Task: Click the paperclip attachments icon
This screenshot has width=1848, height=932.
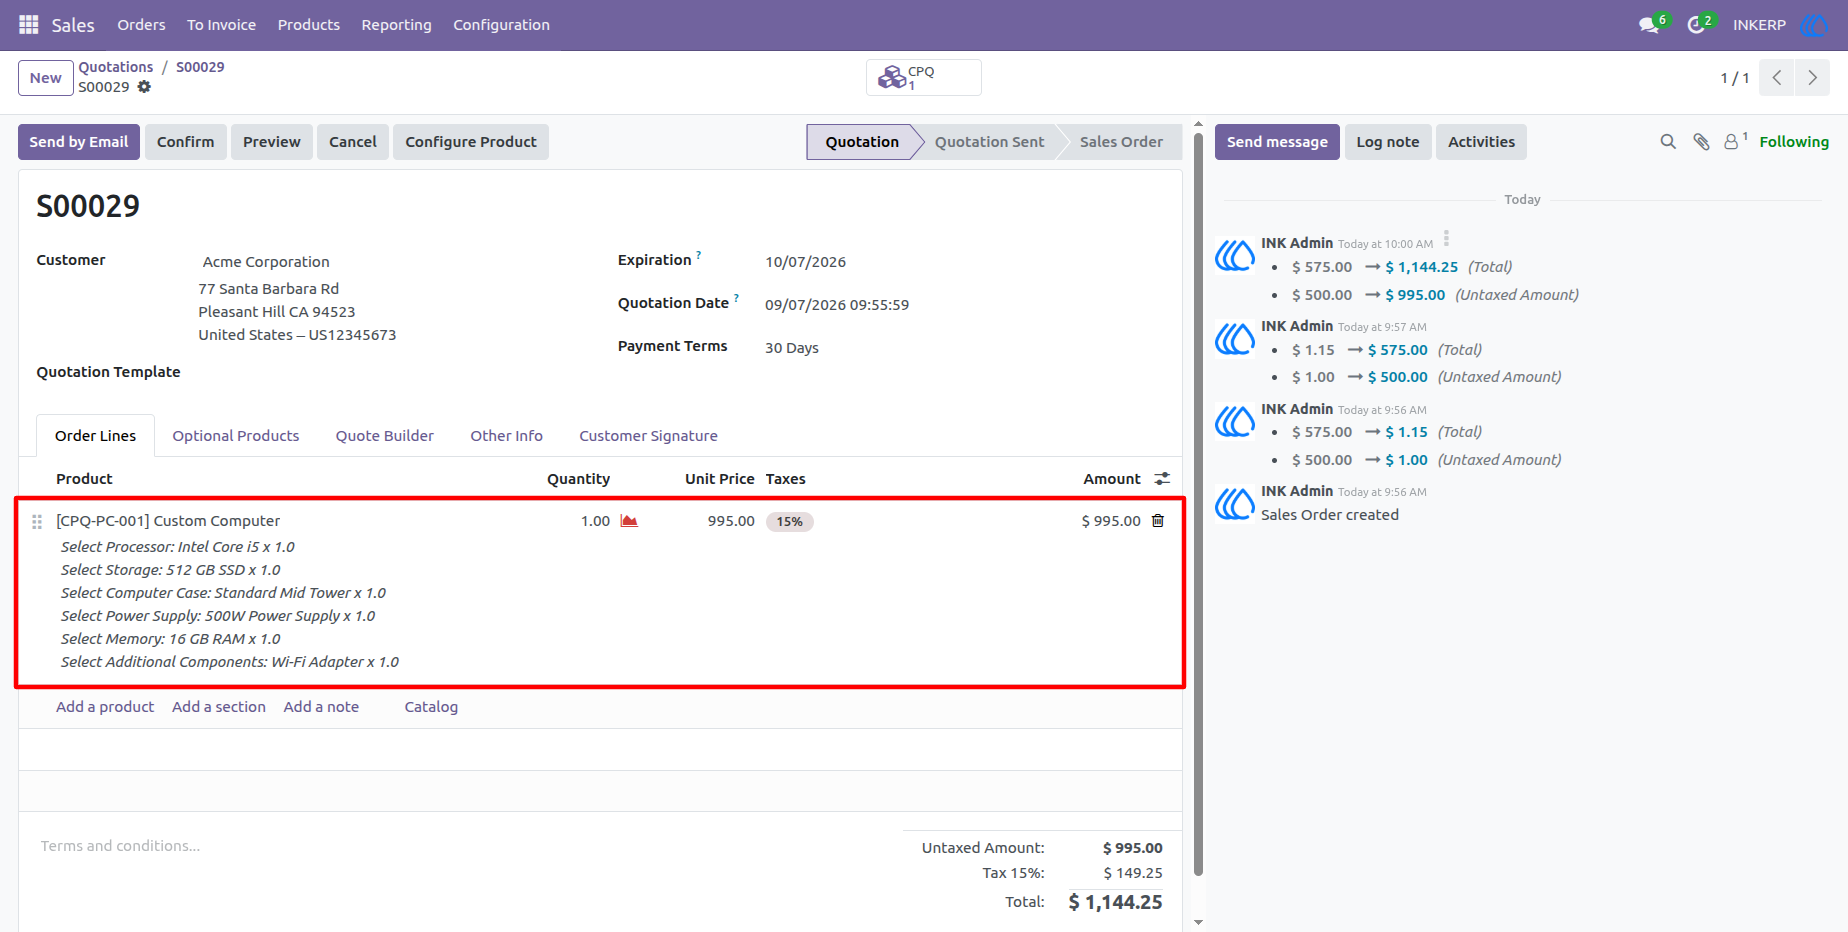Action: [x=1701, y=142]
